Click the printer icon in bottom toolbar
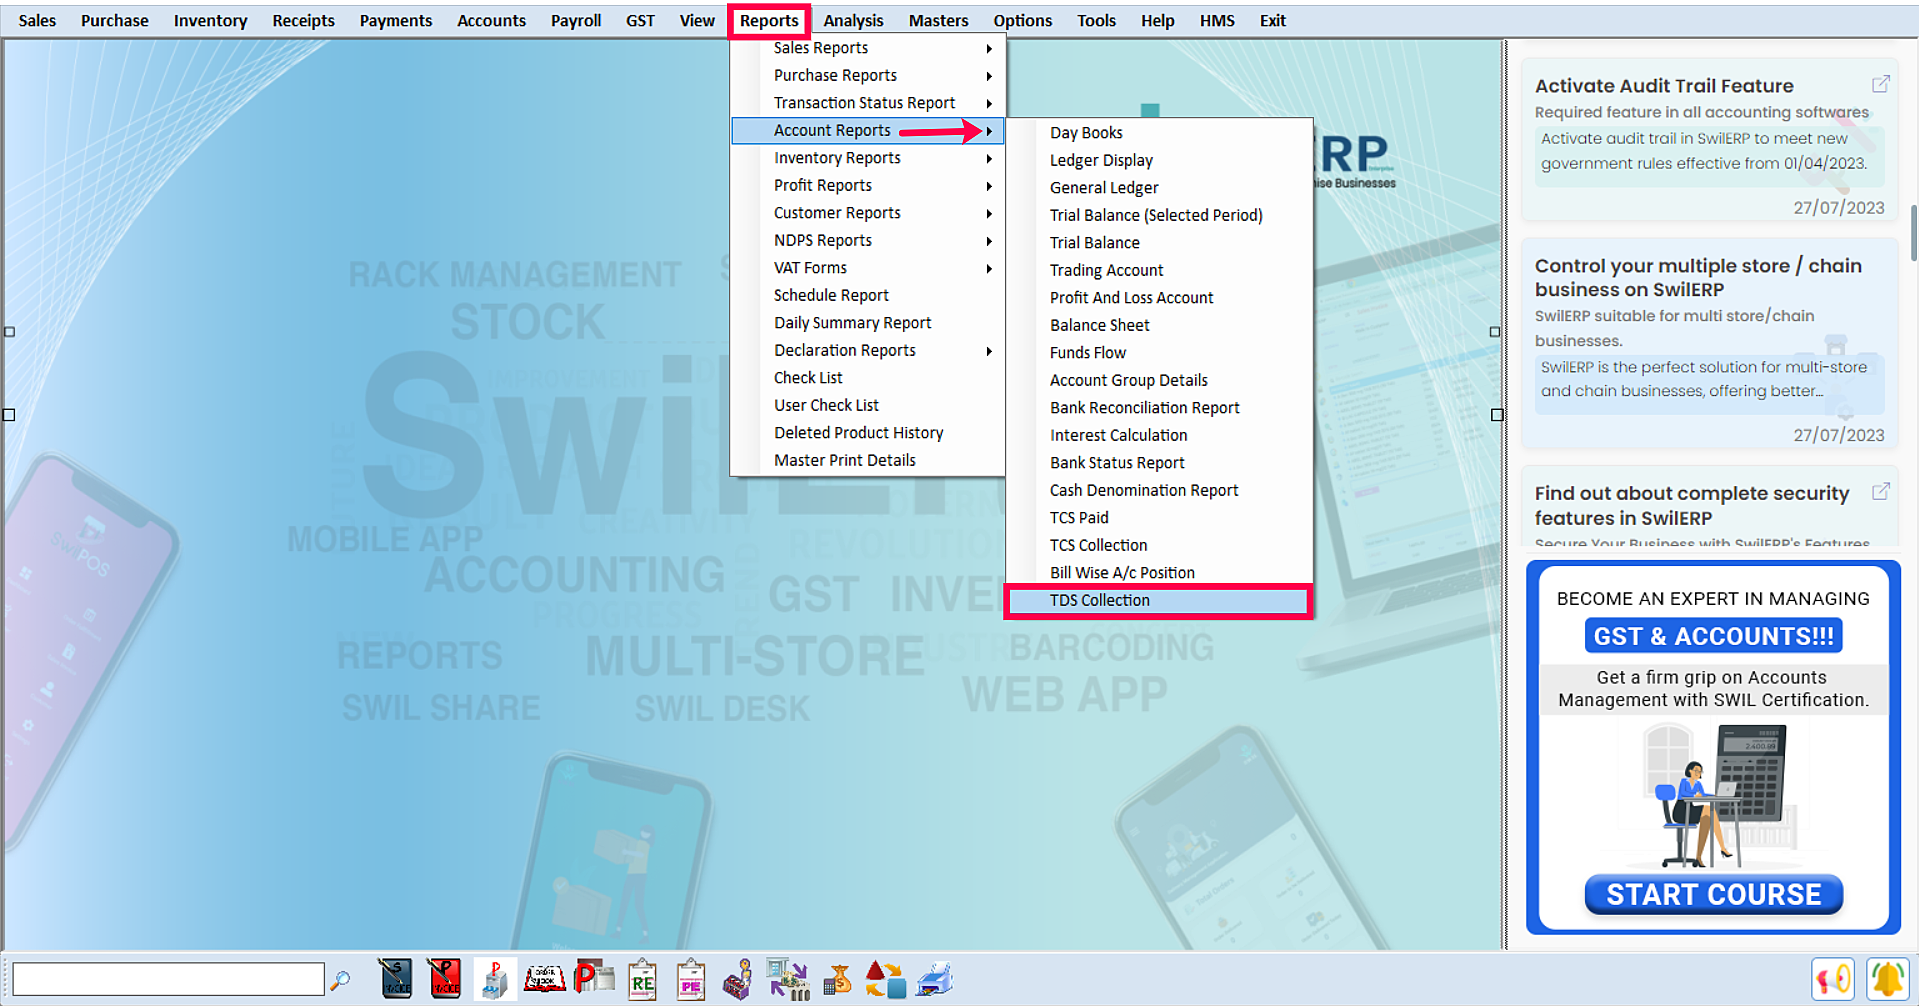Screen dimensions: 1919x1006 (935, 979)
